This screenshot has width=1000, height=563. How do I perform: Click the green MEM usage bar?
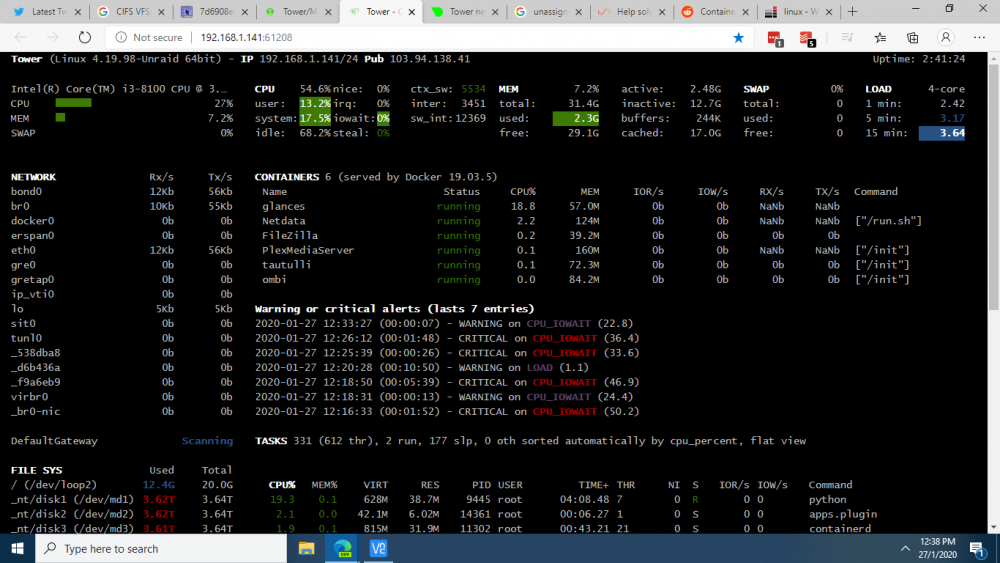[x=60, y=117]
